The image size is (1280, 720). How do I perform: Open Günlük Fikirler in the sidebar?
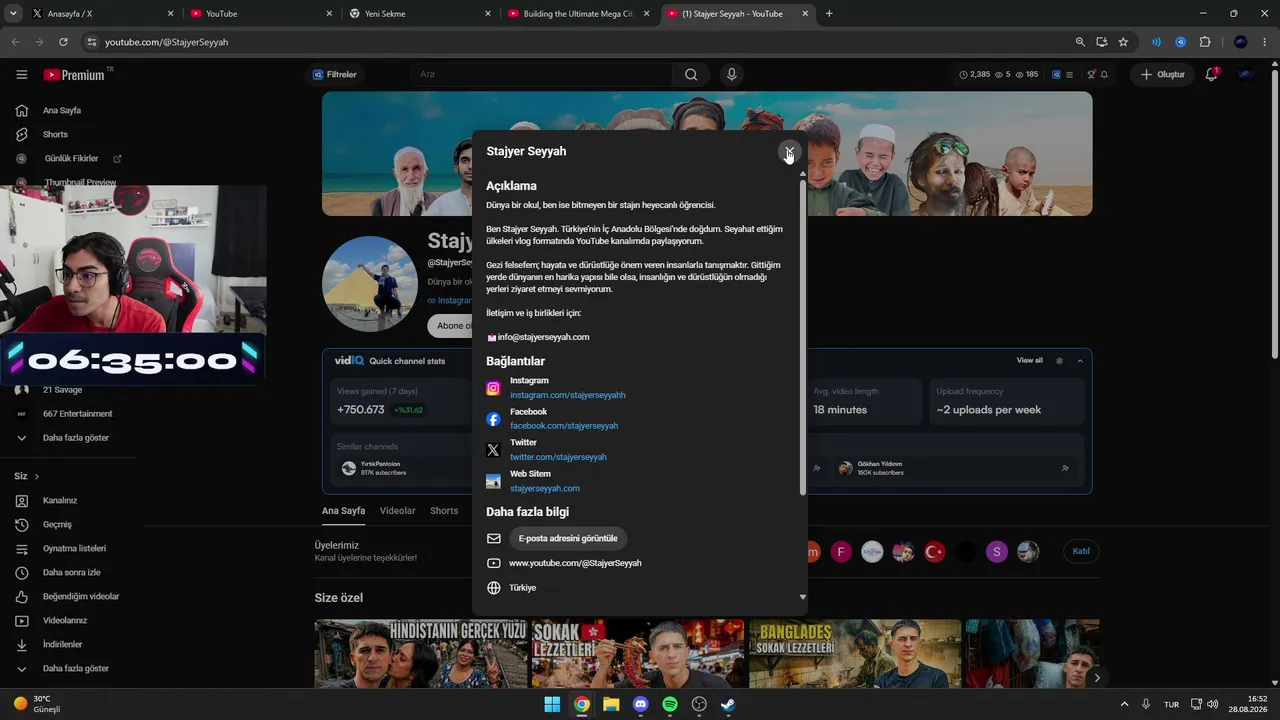(71, 158)
